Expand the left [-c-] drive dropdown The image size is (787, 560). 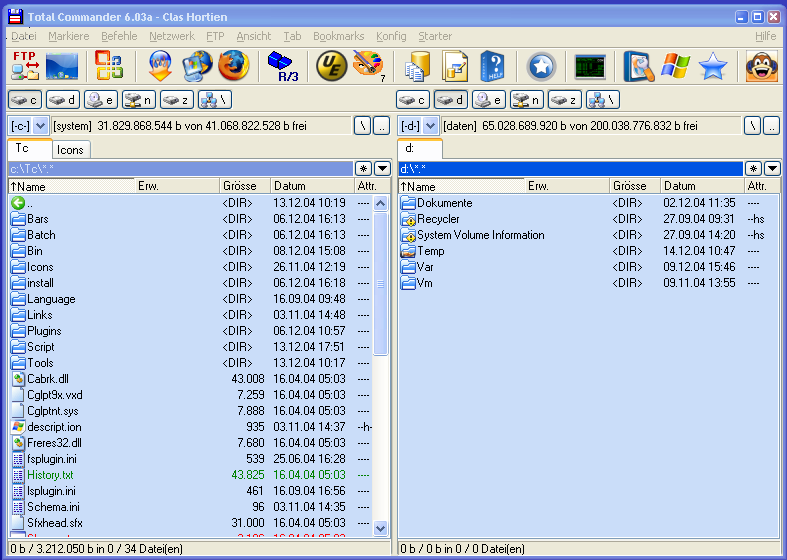point(41,126)
